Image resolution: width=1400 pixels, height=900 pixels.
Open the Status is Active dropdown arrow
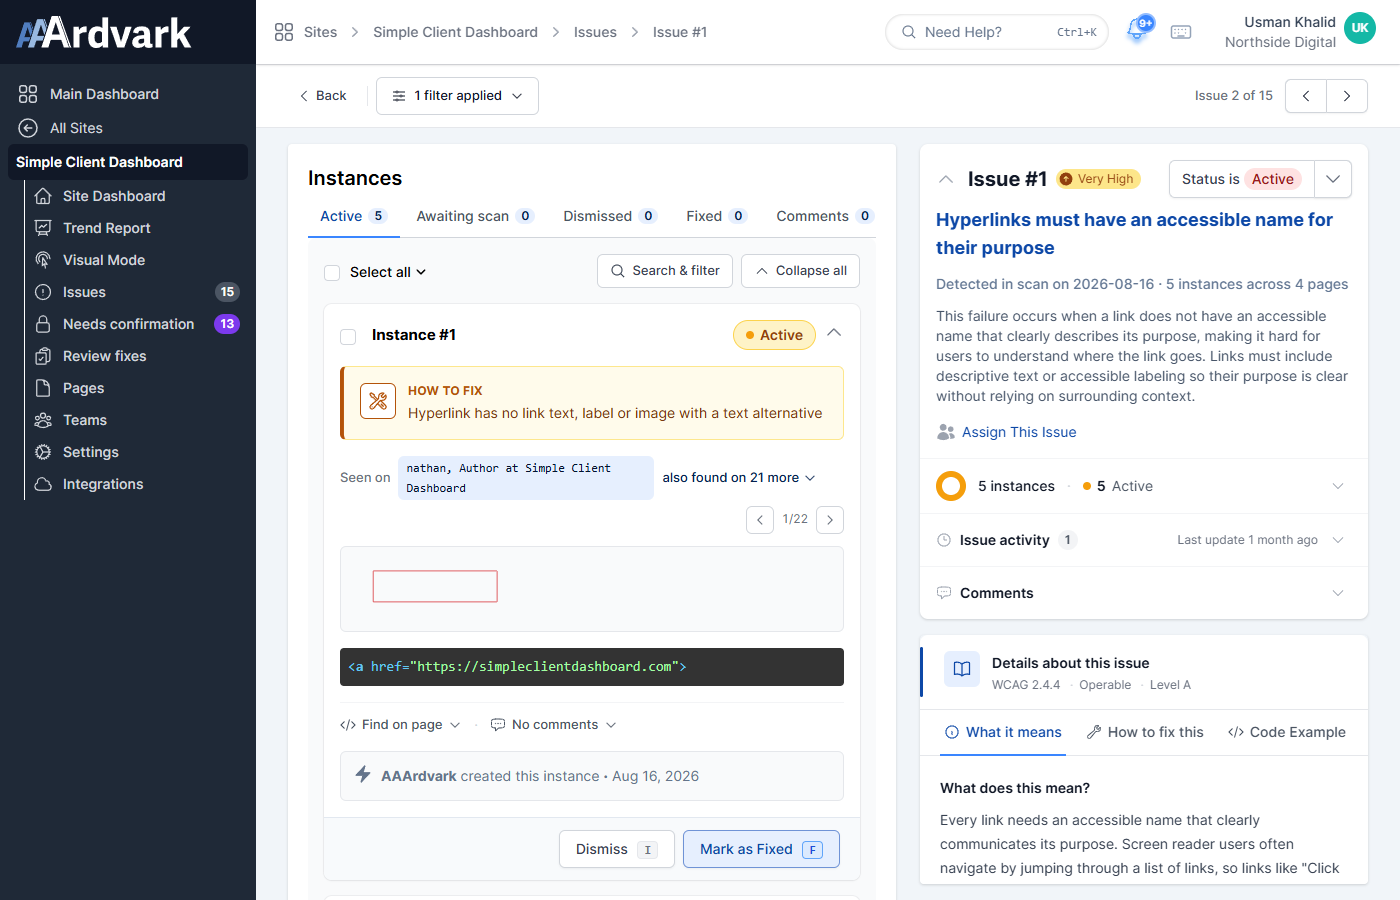tap(1333, 179)
